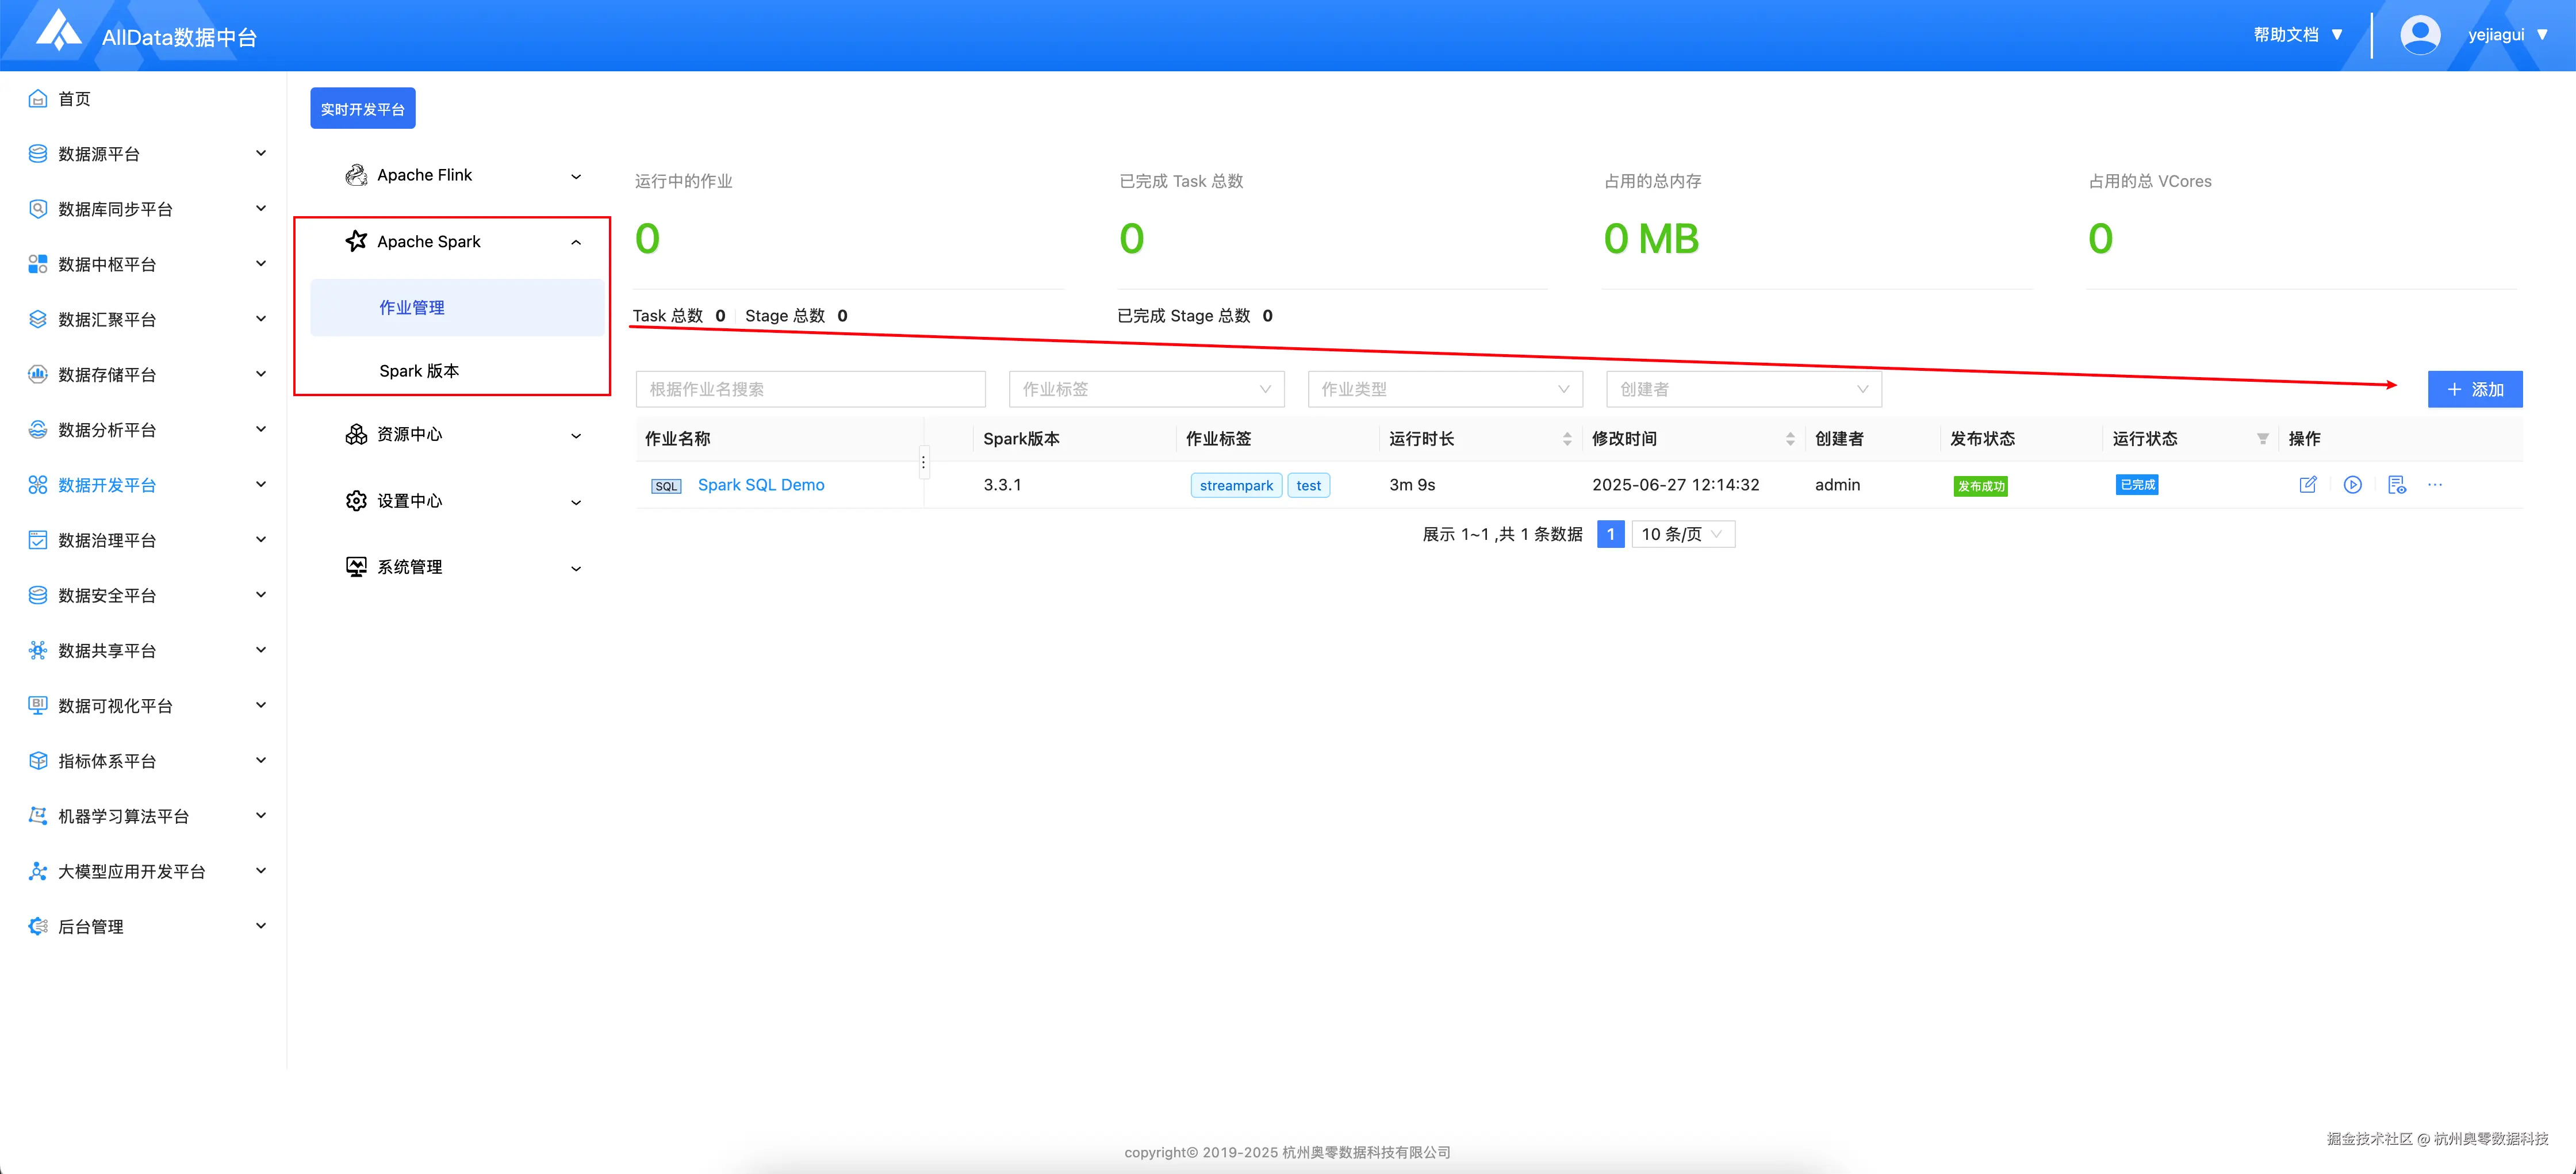This screenshot has width=2576, height=1174.
Task: Open 数据治理平台 in the sidebar
Action: pyautogui.click(x=107, y=541)
